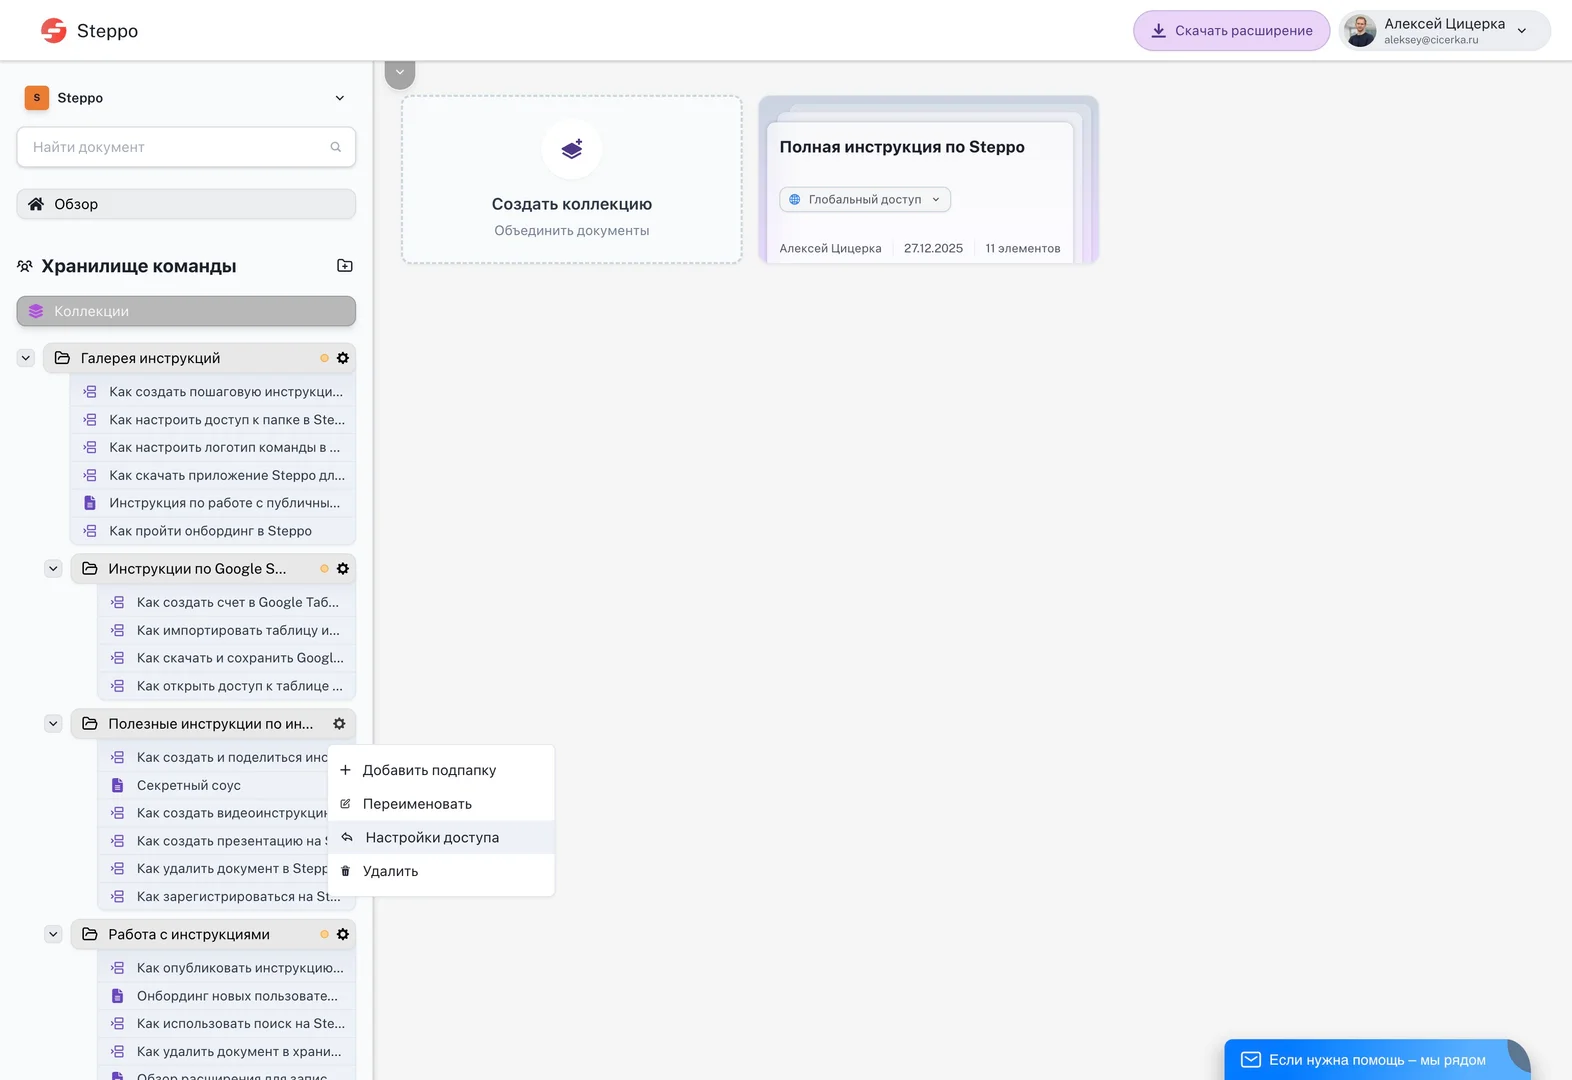Click the Обзор home icon
Screen dimensions: 1572x1080
pyautogui.click(x=36, y=204)
